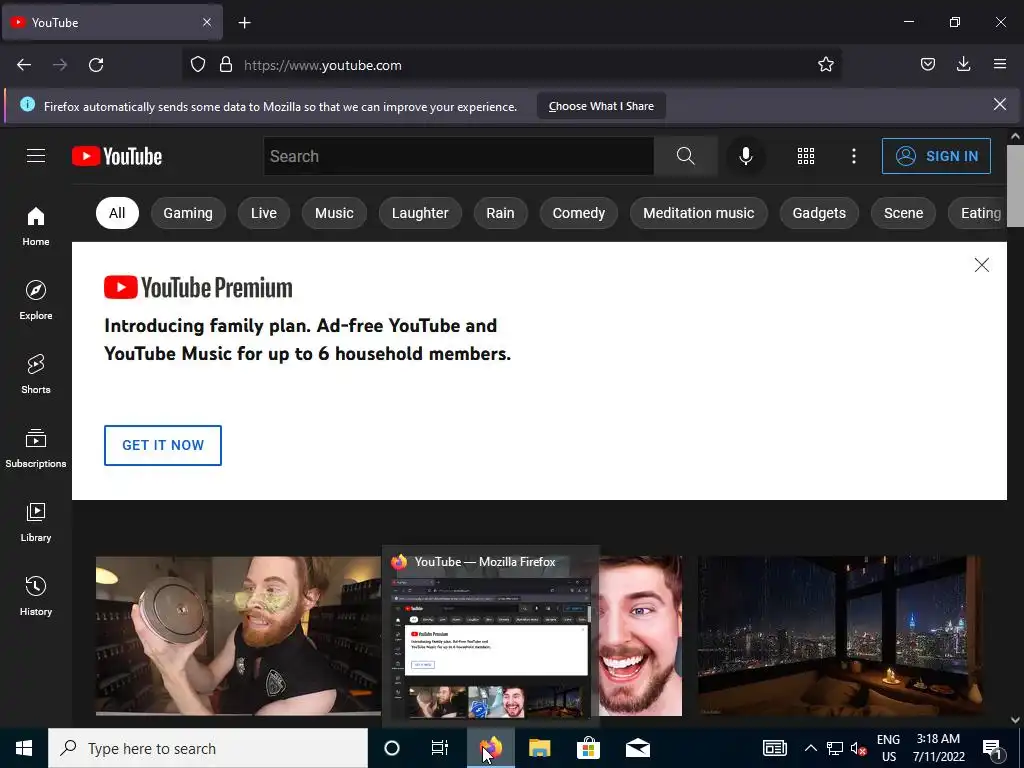The width and height of the screenshot is (1024, 768).
Task: Open a new browser tab
Action: (244, 23)
